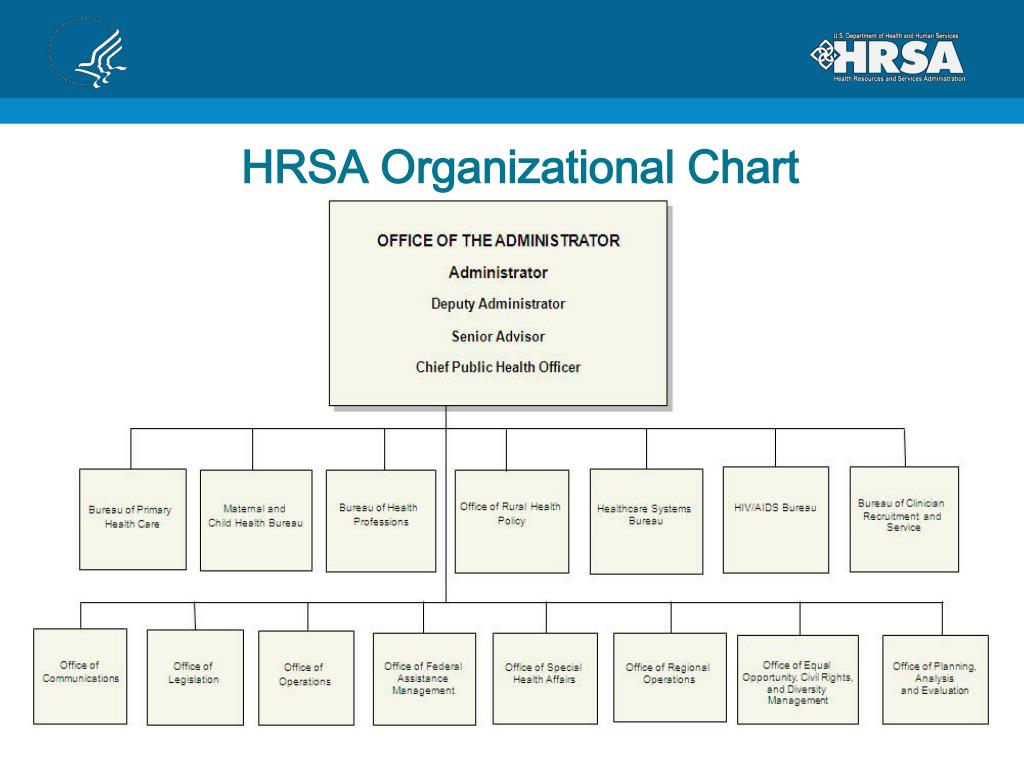This screenshot has height=768, width=1024.
Task: Select the Deputy Administrator line
Action: (x=498, y=304)
